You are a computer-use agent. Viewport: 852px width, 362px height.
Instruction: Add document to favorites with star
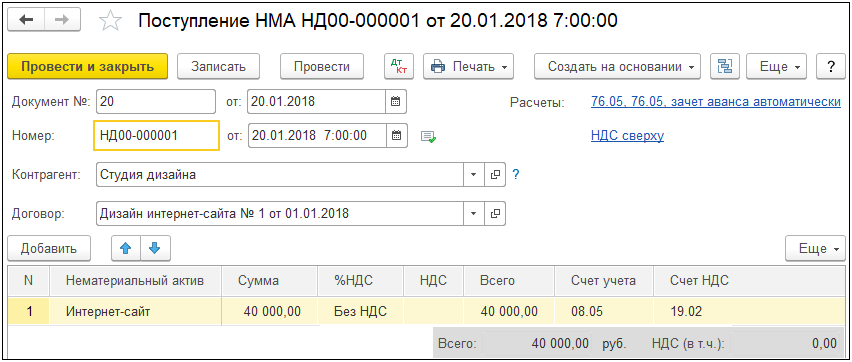tap(110, 21)
